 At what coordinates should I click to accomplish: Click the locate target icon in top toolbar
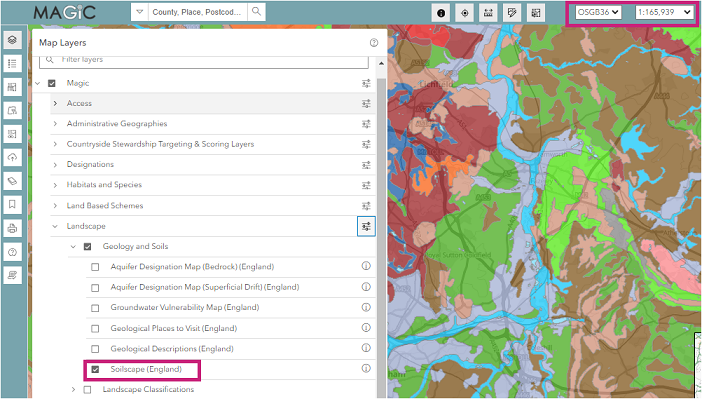465,13
